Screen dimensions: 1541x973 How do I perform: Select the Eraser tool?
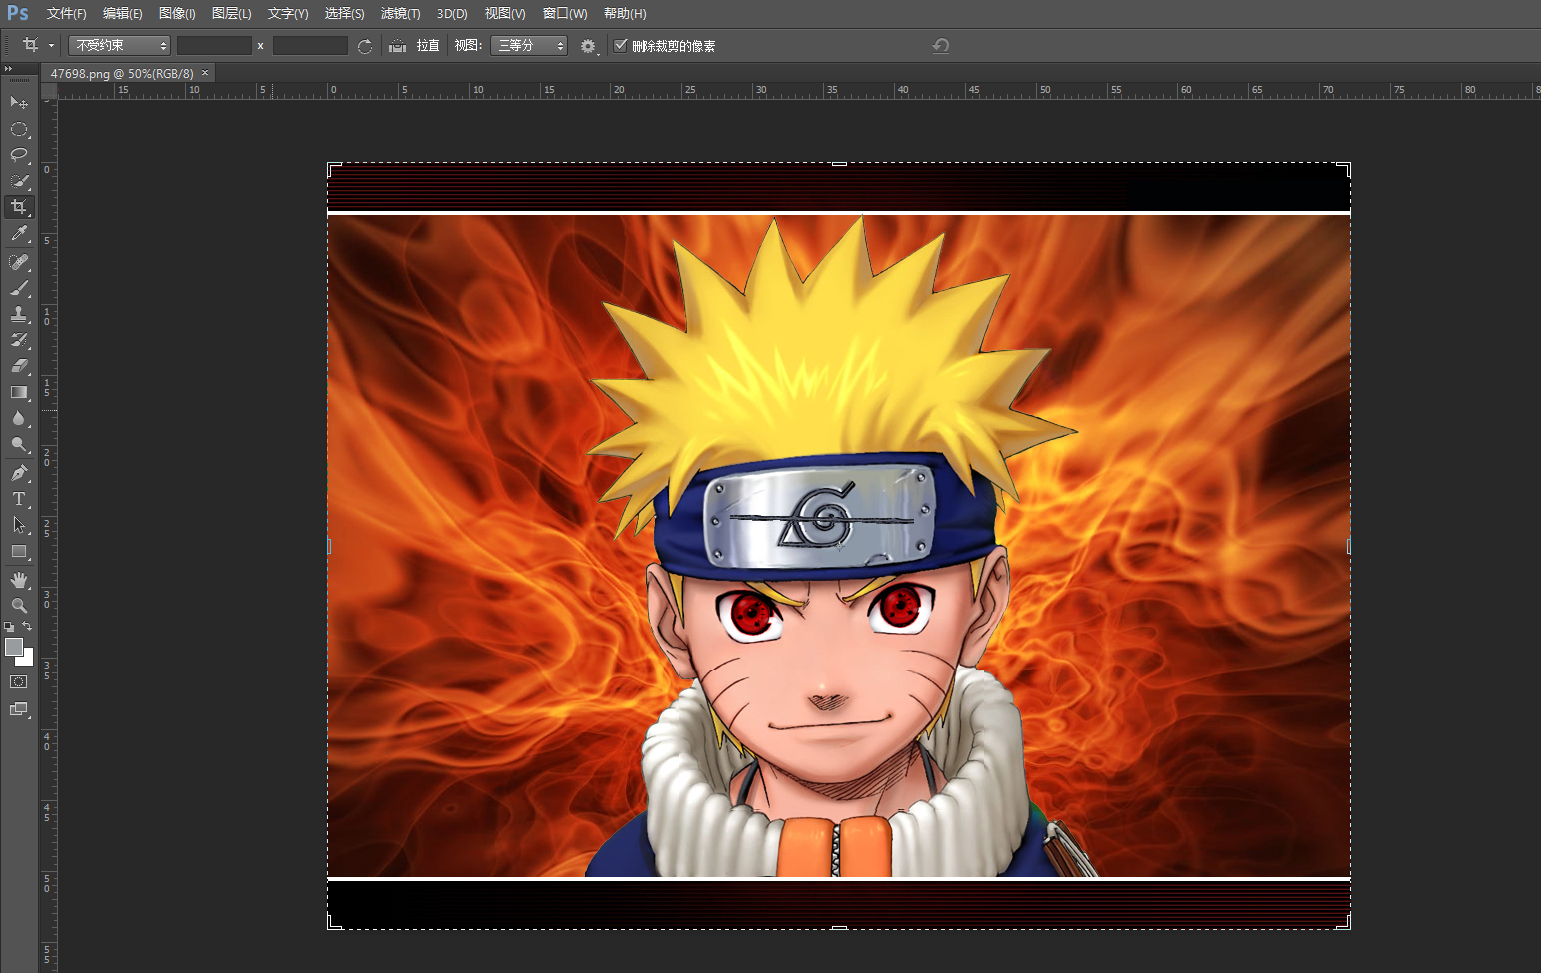(x=19, y=366)
